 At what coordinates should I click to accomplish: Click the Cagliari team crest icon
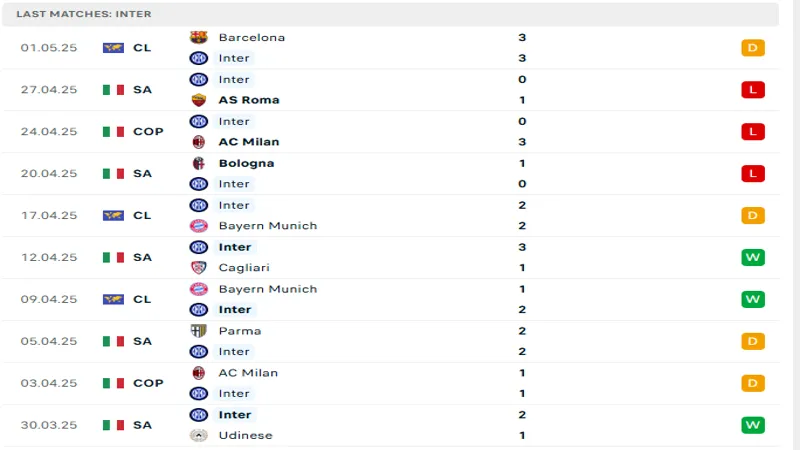(x=198, y=268)
